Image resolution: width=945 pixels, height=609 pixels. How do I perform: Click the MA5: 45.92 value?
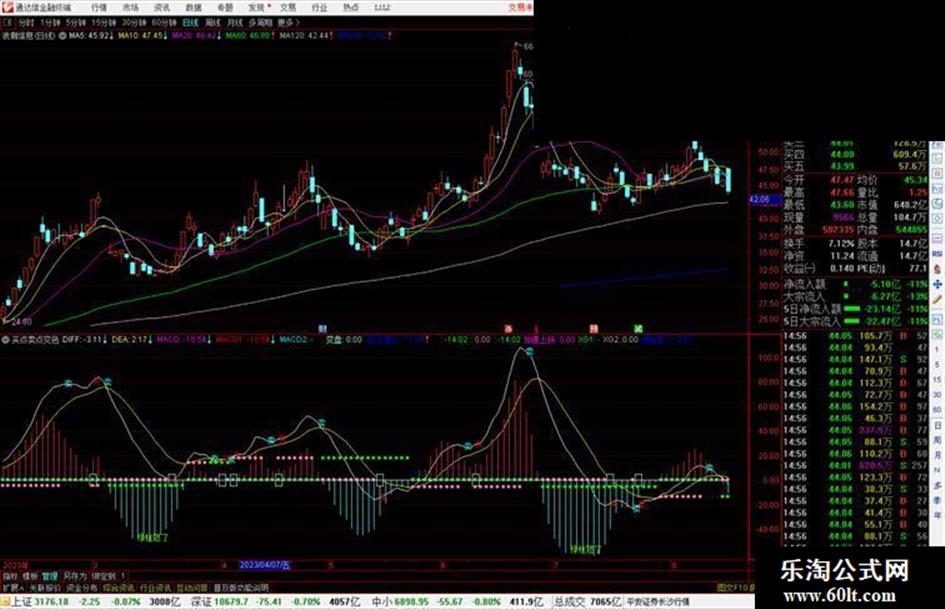click(x=90, y=36)
